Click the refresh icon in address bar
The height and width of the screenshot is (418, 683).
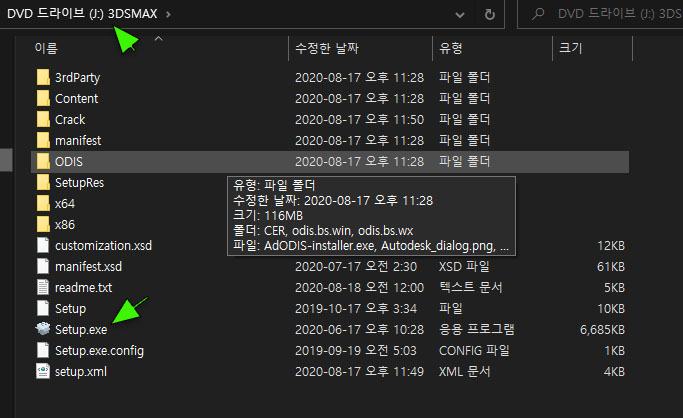[x=490, y=14]
